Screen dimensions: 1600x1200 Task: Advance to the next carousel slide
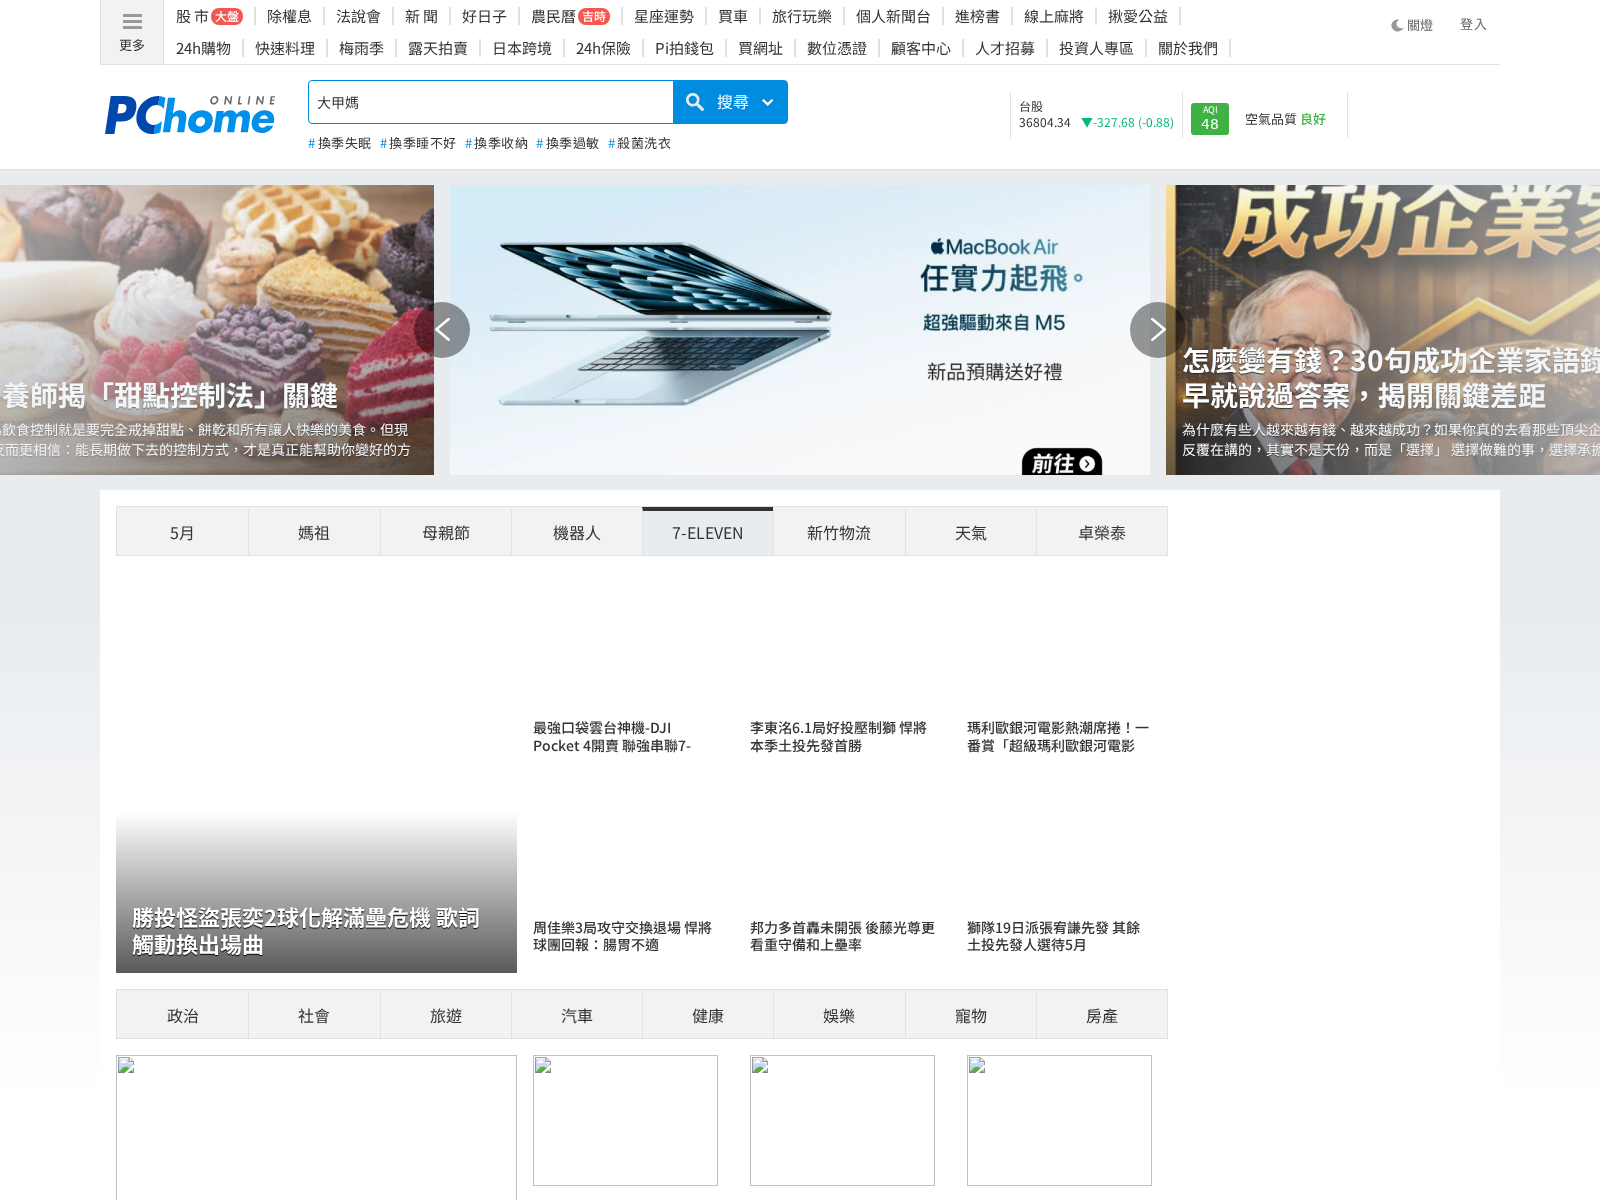1157,329
